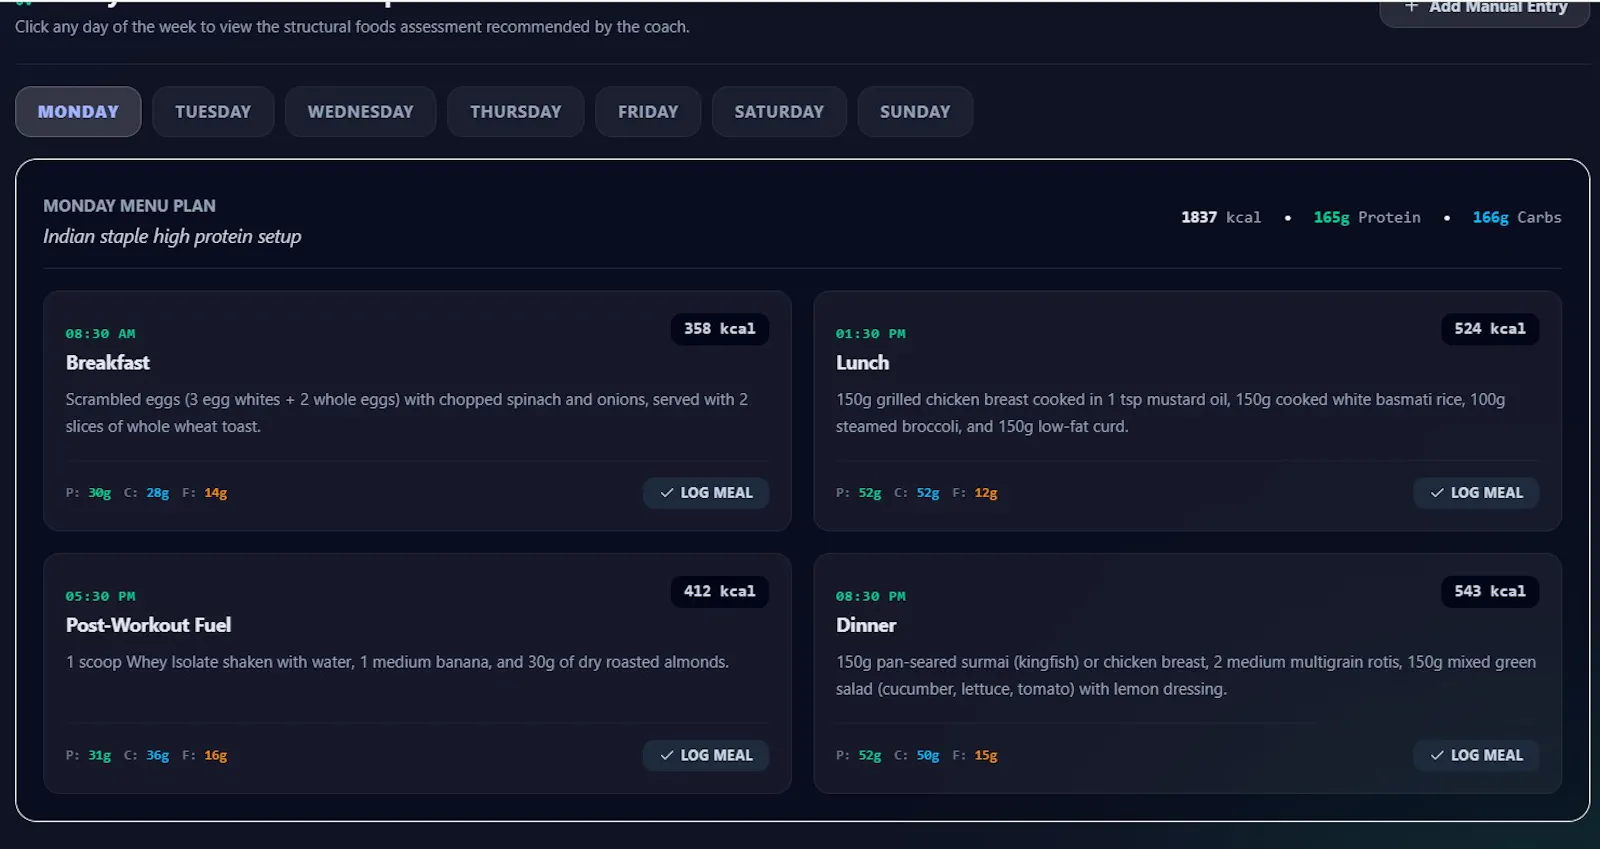Click 'Indian staple high protein setup' subtitle

172,237
